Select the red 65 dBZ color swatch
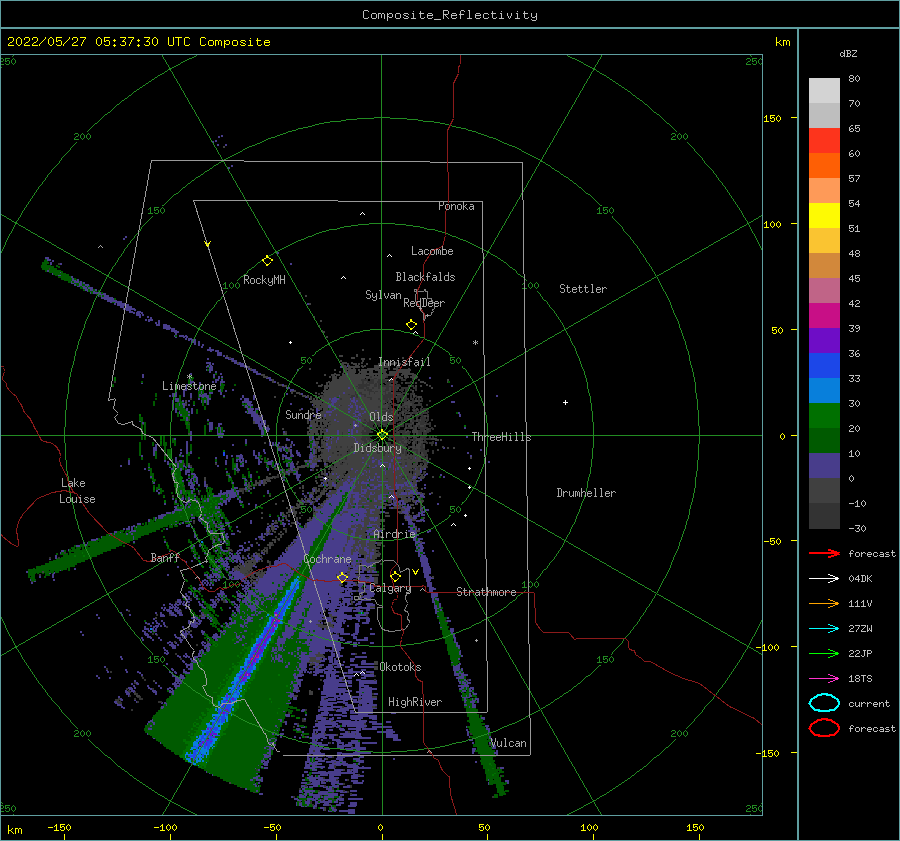The width and height of the screenshot is (900, 841). pos(824,141)
